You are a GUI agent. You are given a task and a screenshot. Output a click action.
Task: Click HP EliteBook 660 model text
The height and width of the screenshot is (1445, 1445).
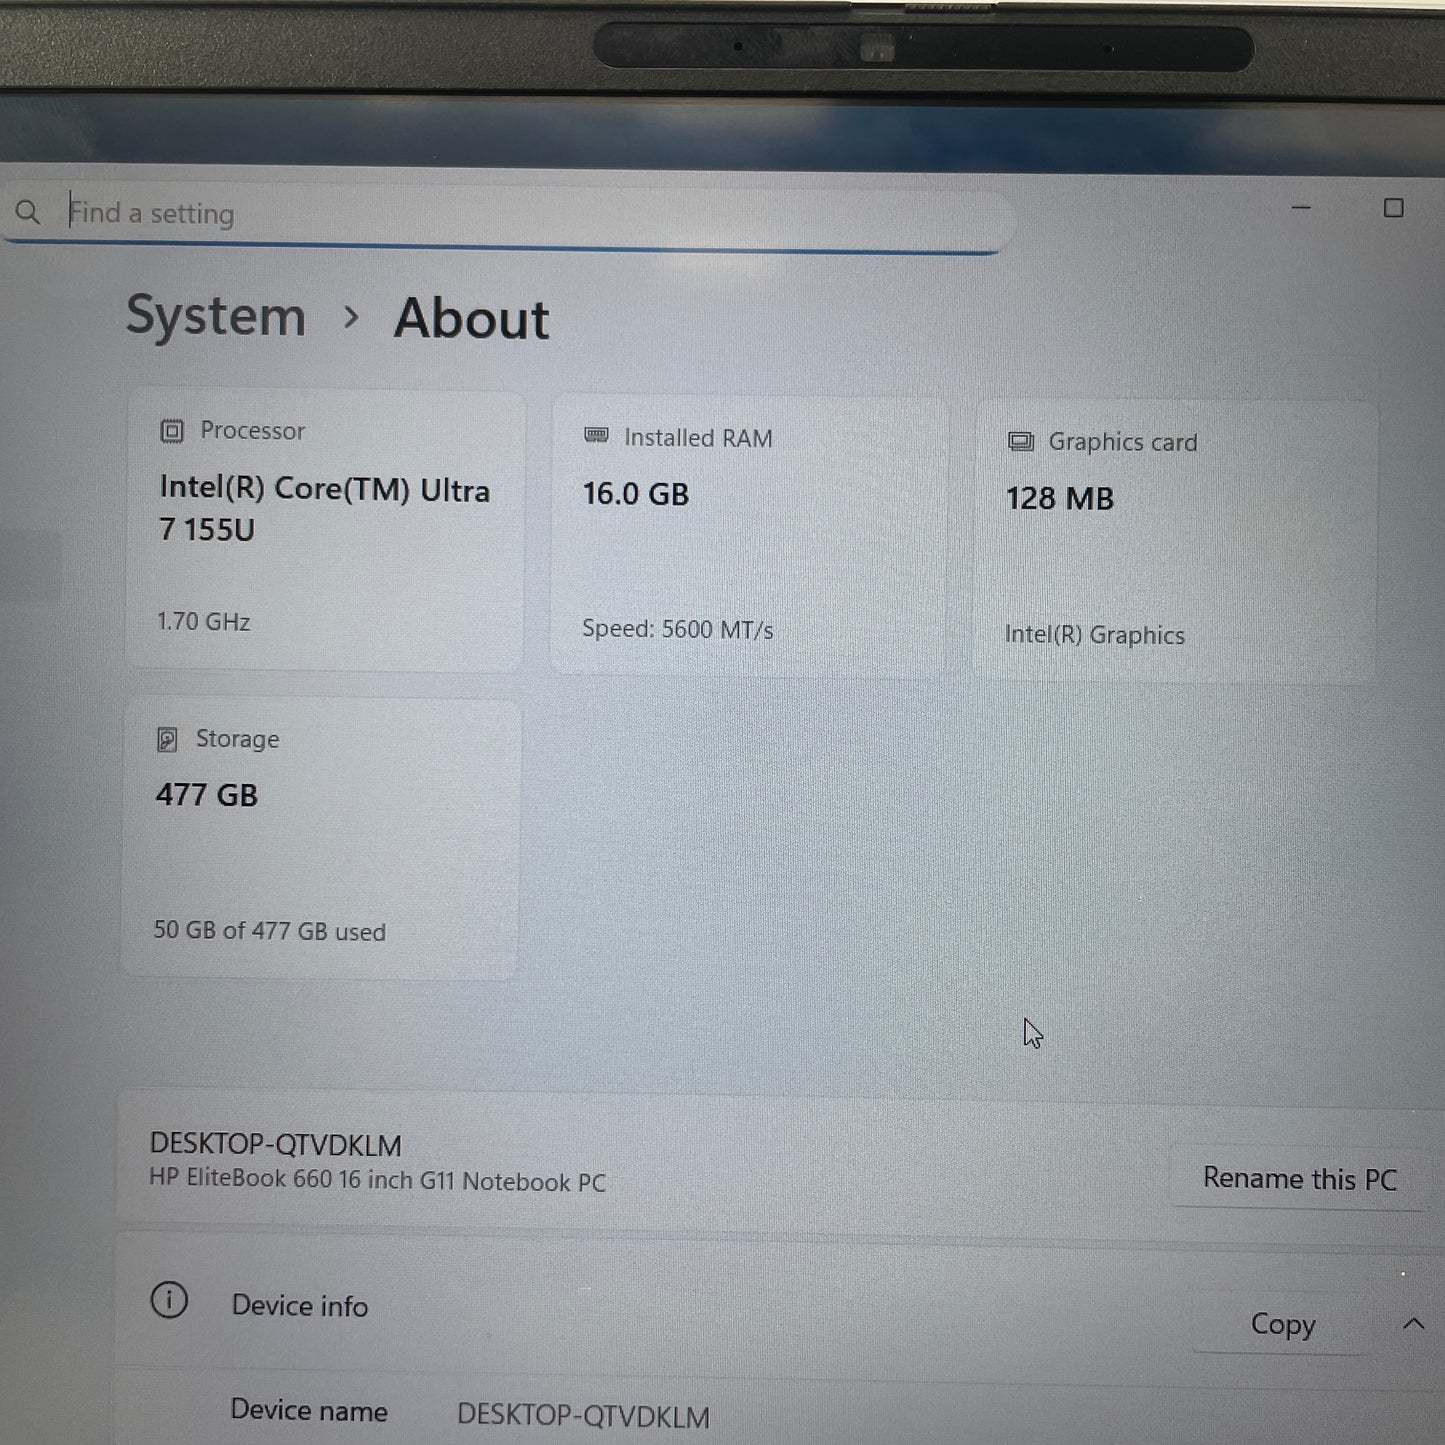pyautogui.click(x=377, y=1181)
